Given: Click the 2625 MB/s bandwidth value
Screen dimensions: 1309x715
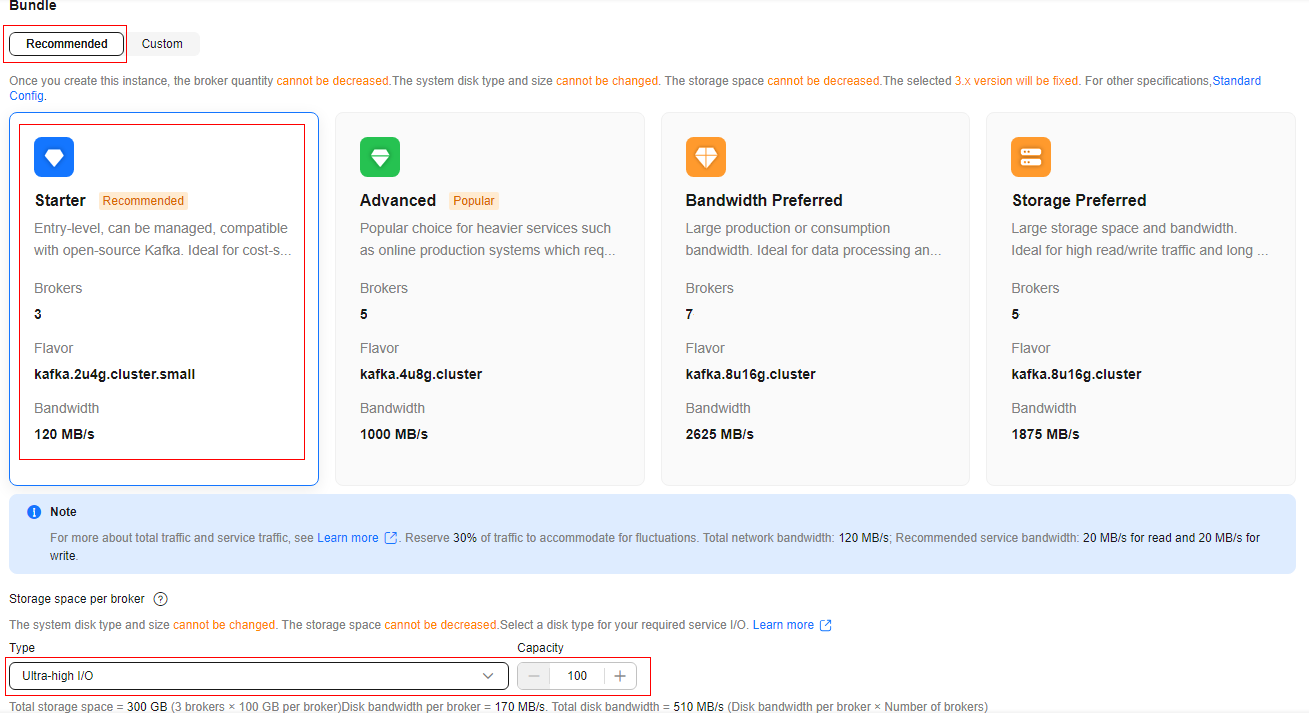Looking at the screenshot, I should click(x=720, y=434).
